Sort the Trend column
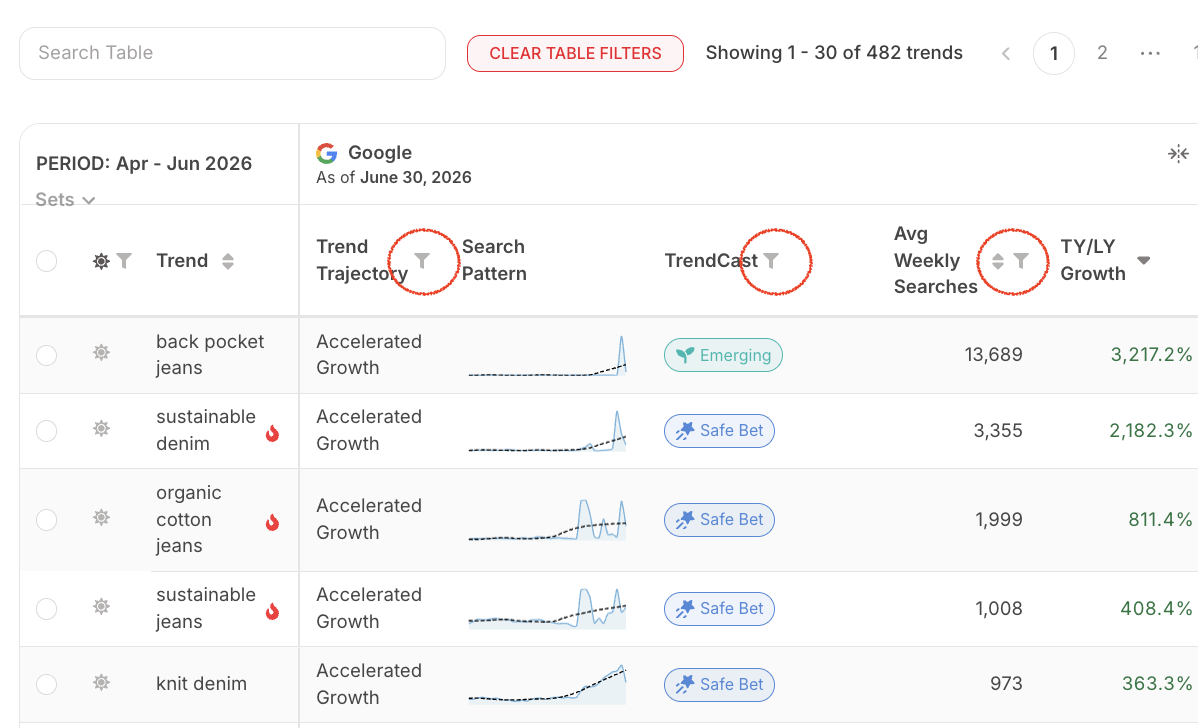 point(228,261)
